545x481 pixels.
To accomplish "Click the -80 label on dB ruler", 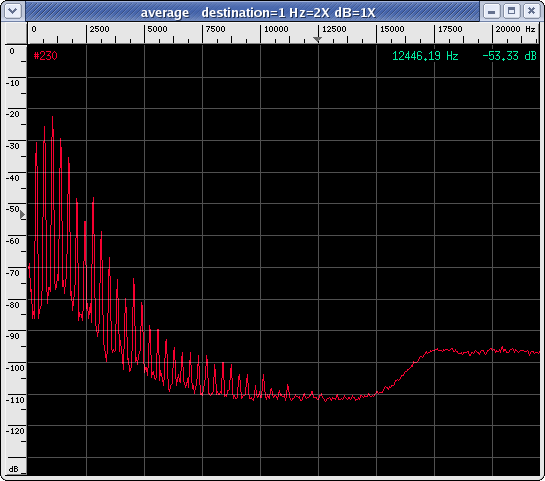I will pos(13,305).
